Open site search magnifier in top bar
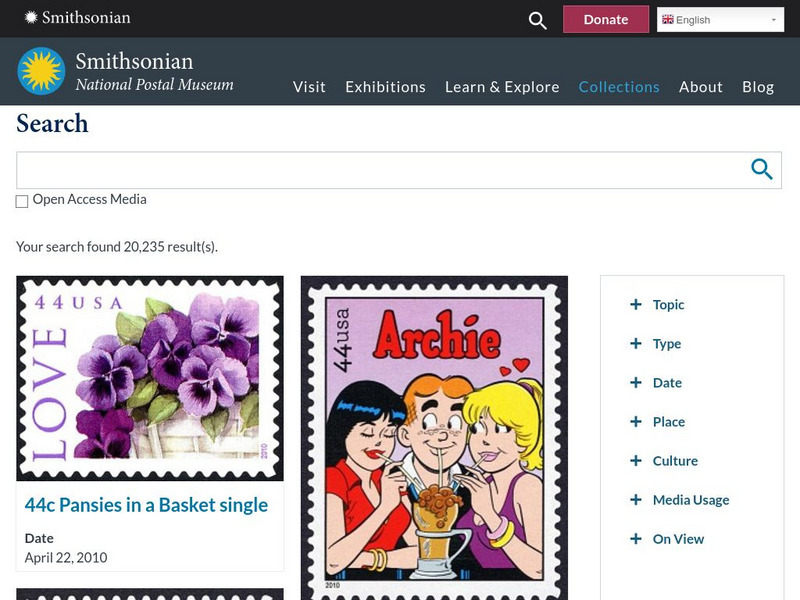Screen dimensions: 800x600 coord(537,20)
